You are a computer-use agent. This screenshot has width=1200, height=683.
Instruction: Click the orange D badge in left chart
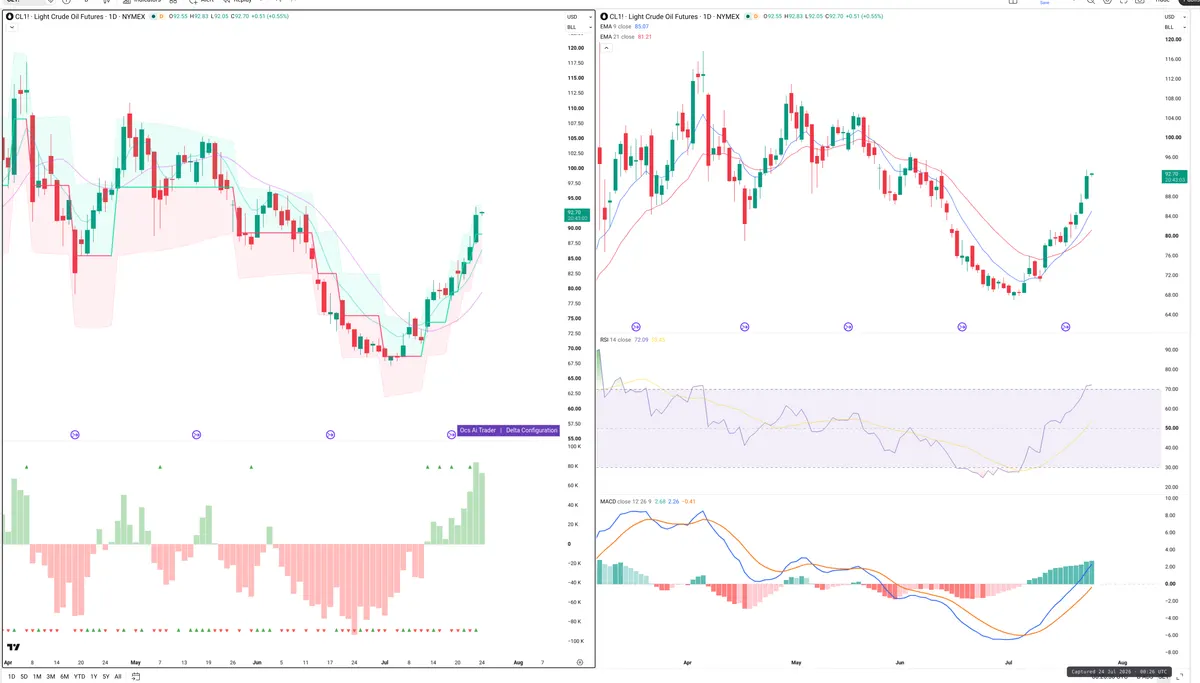(162, 16)
